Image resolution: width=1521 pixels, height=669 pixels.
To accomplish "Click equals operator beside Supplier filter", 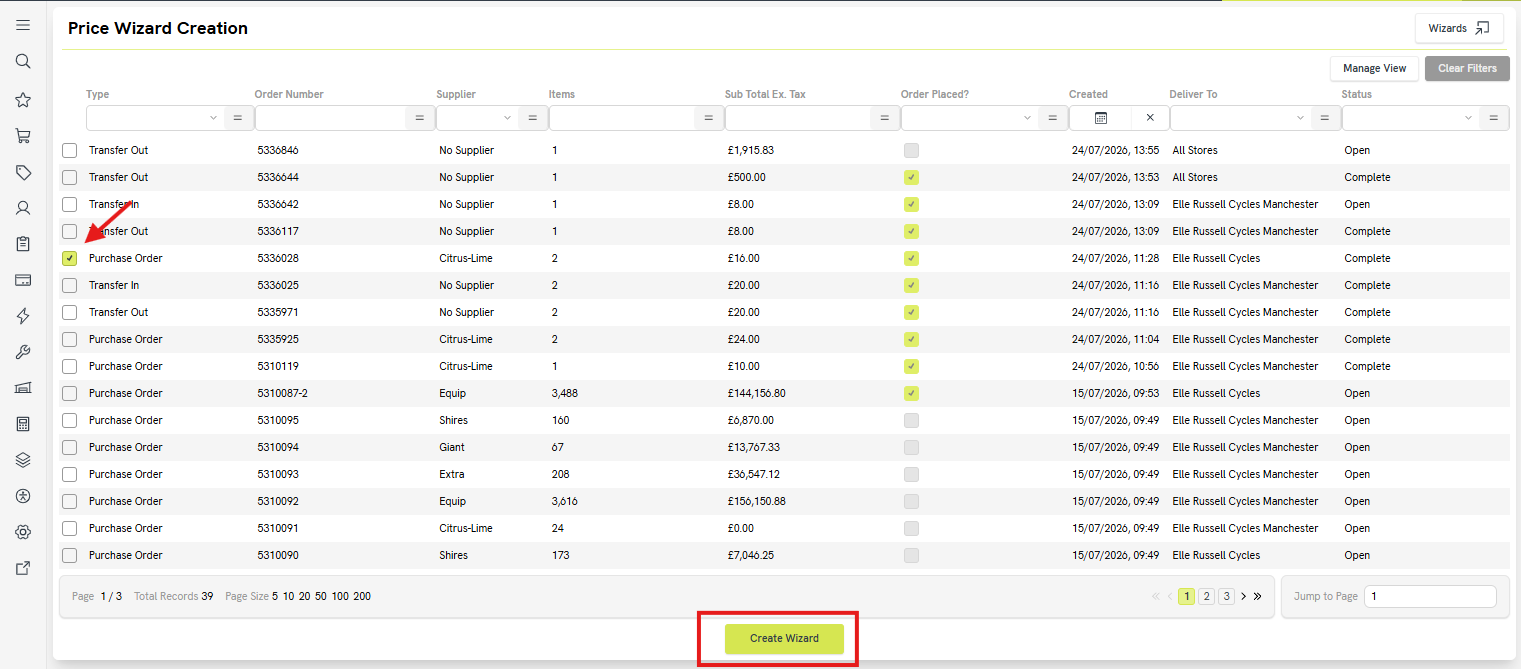I will point(532,118).
